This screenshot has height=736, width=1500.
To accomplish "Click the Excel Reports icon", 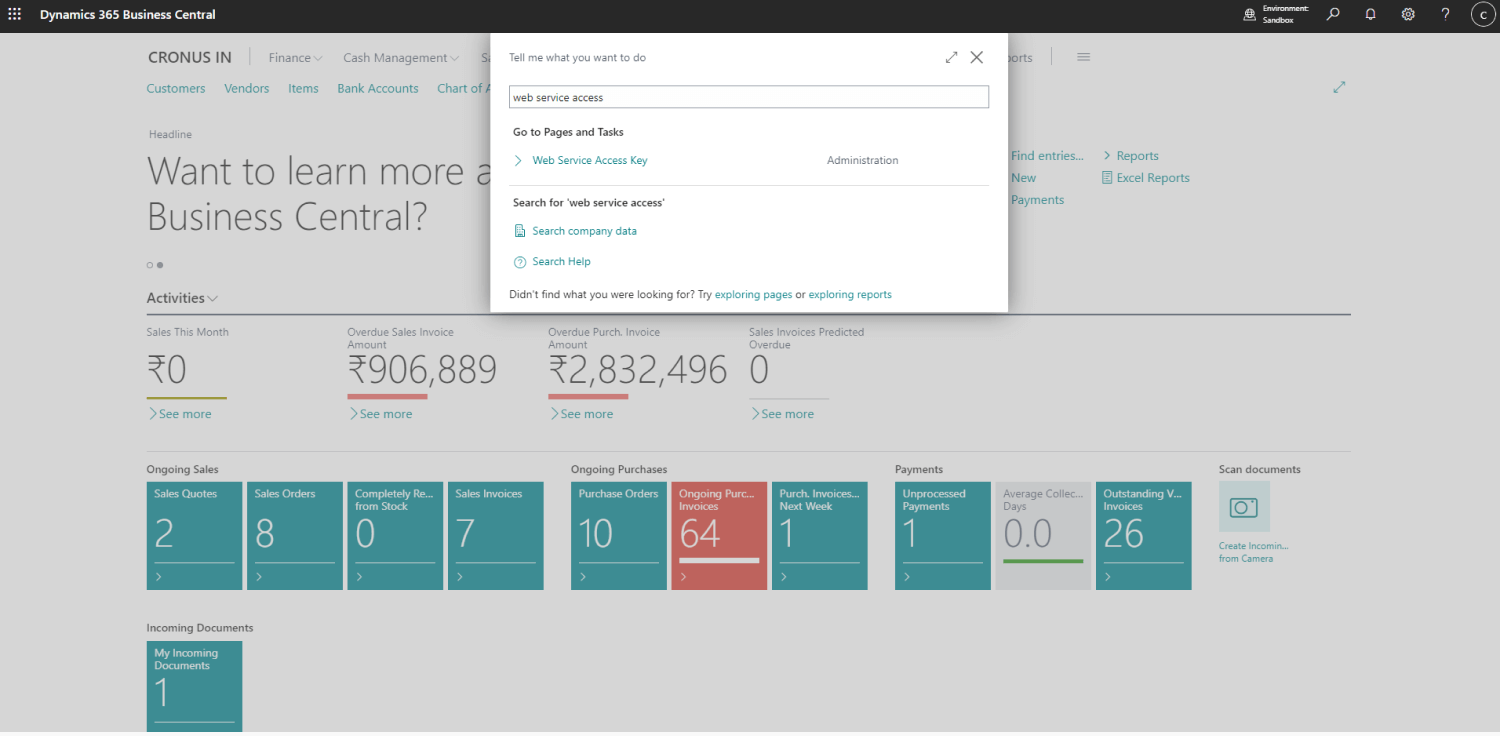I will point(1107,178).
